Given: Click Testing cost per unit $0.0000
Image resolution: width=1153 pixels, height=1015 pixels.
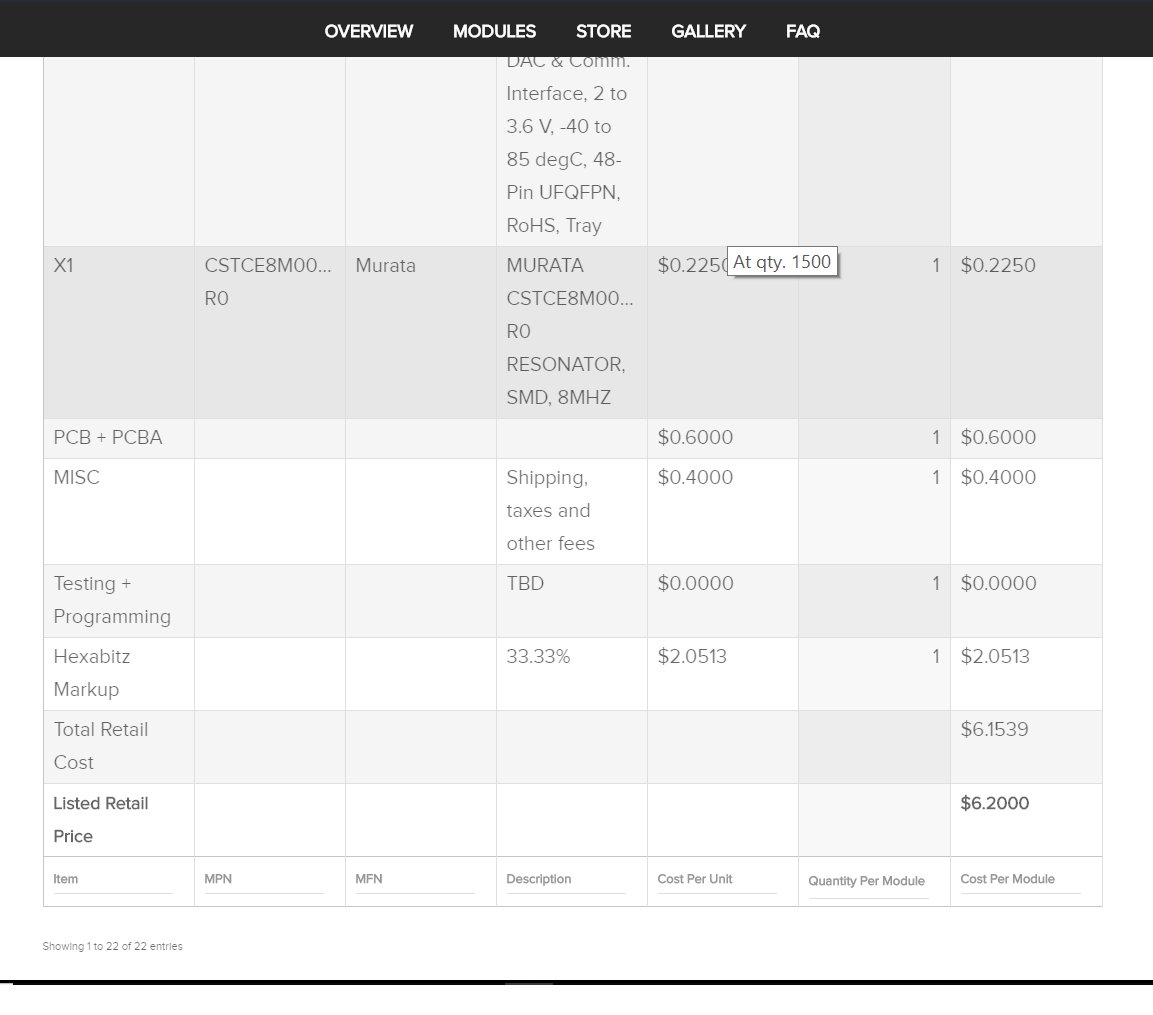Looking at the screenshot, I should click(695, 583).
